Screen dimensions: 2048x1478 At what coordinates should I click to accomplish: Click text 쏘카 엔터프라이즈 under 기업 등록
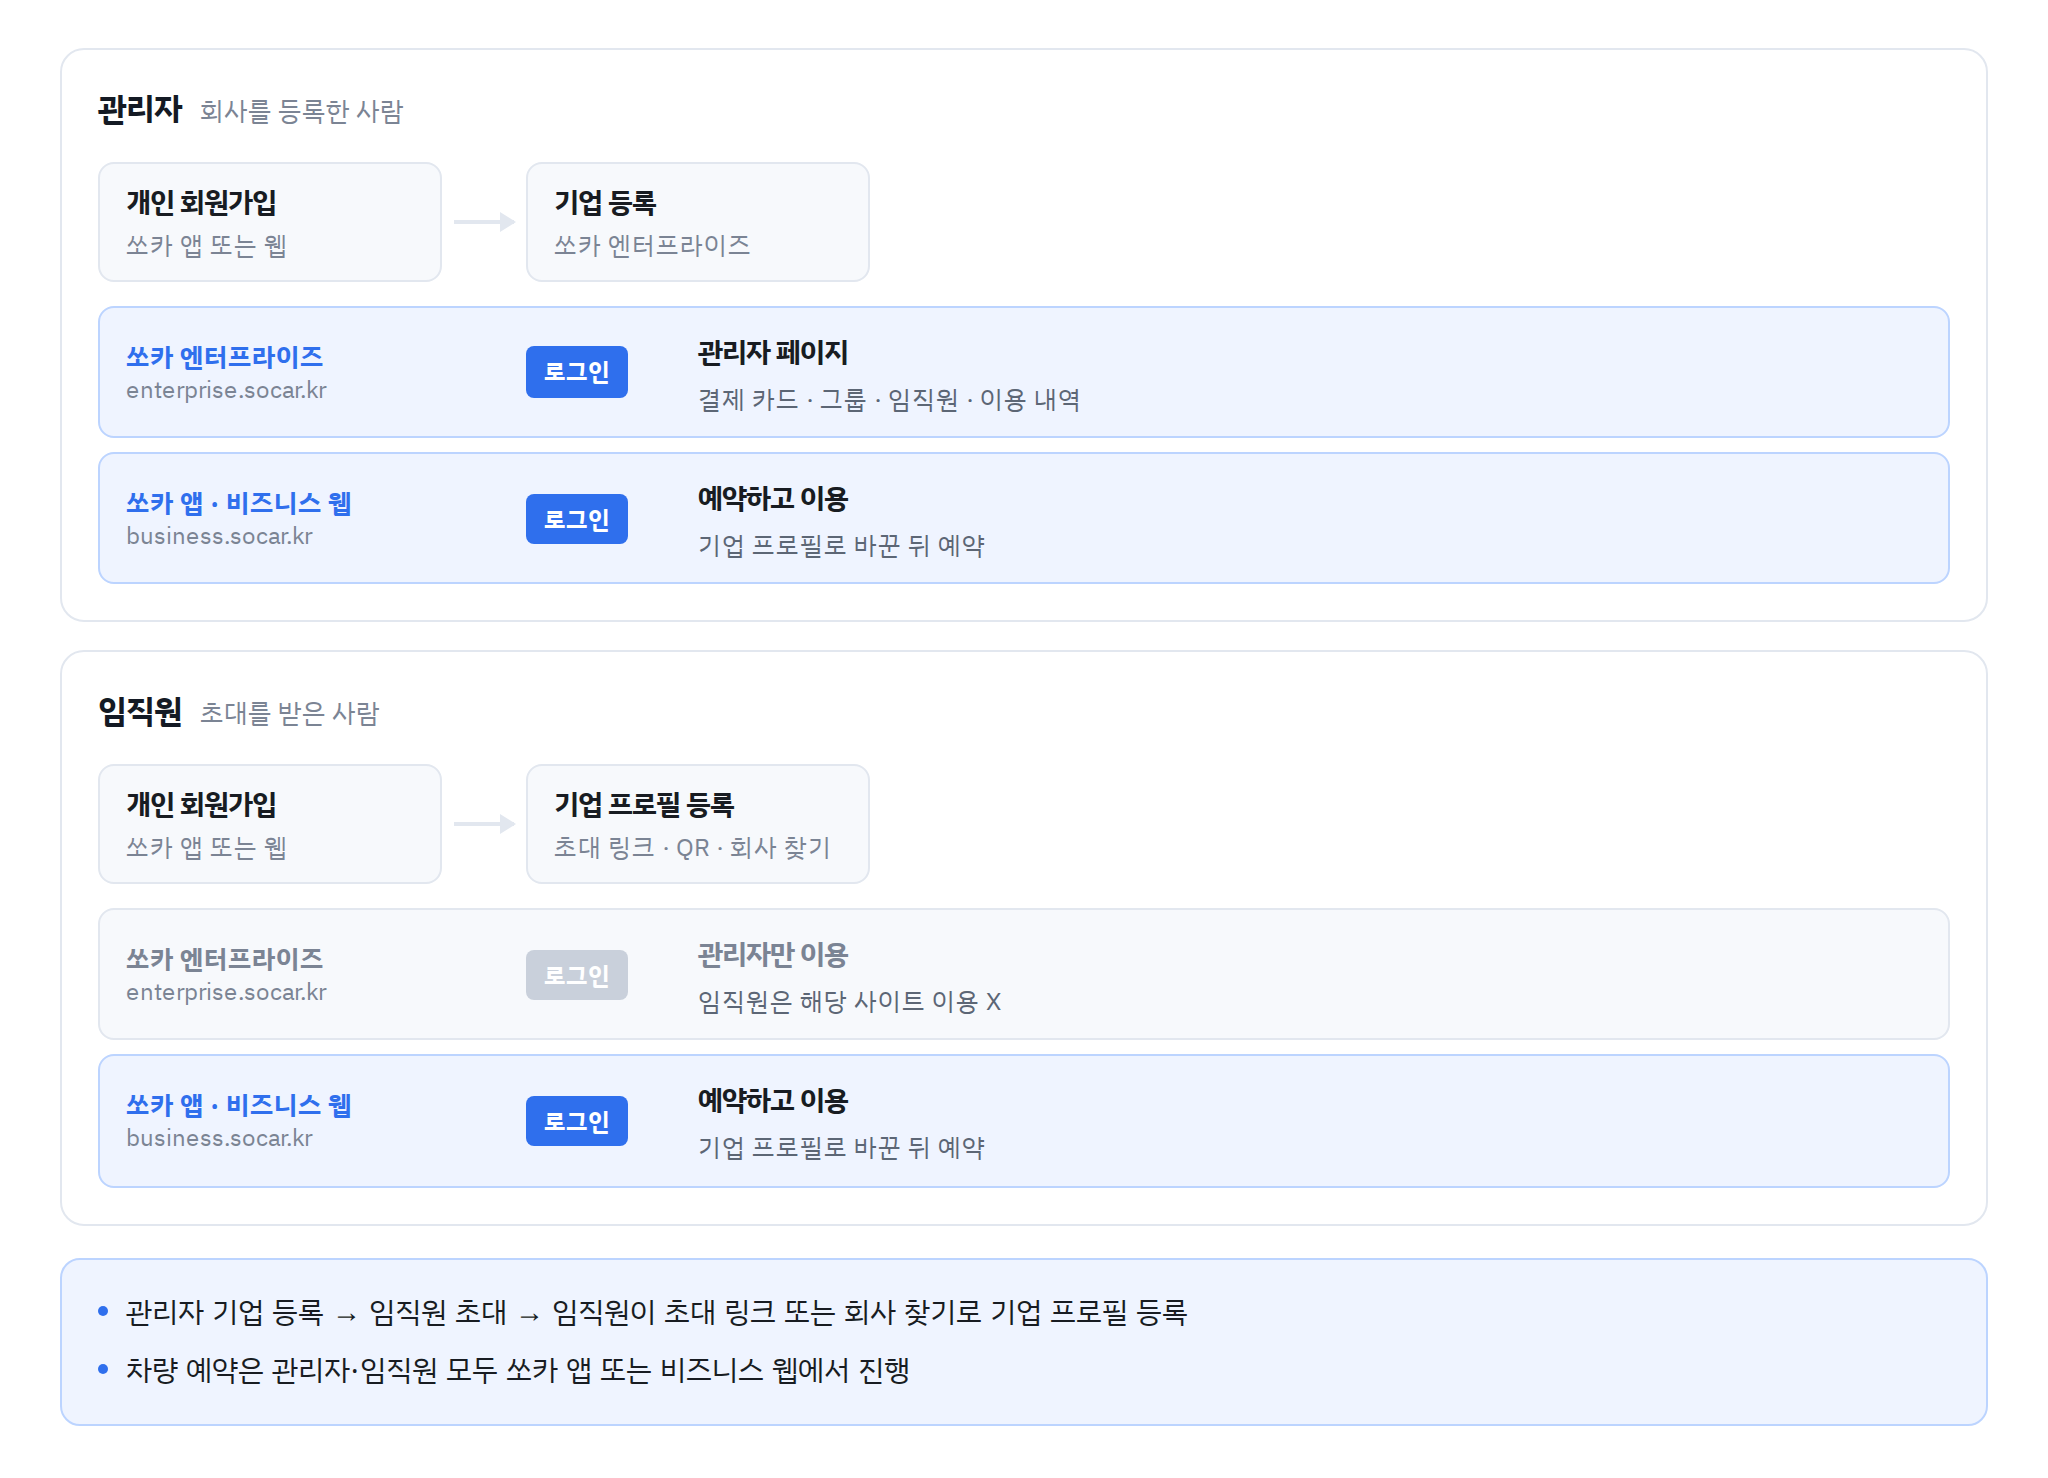click(x=652, y=245)
